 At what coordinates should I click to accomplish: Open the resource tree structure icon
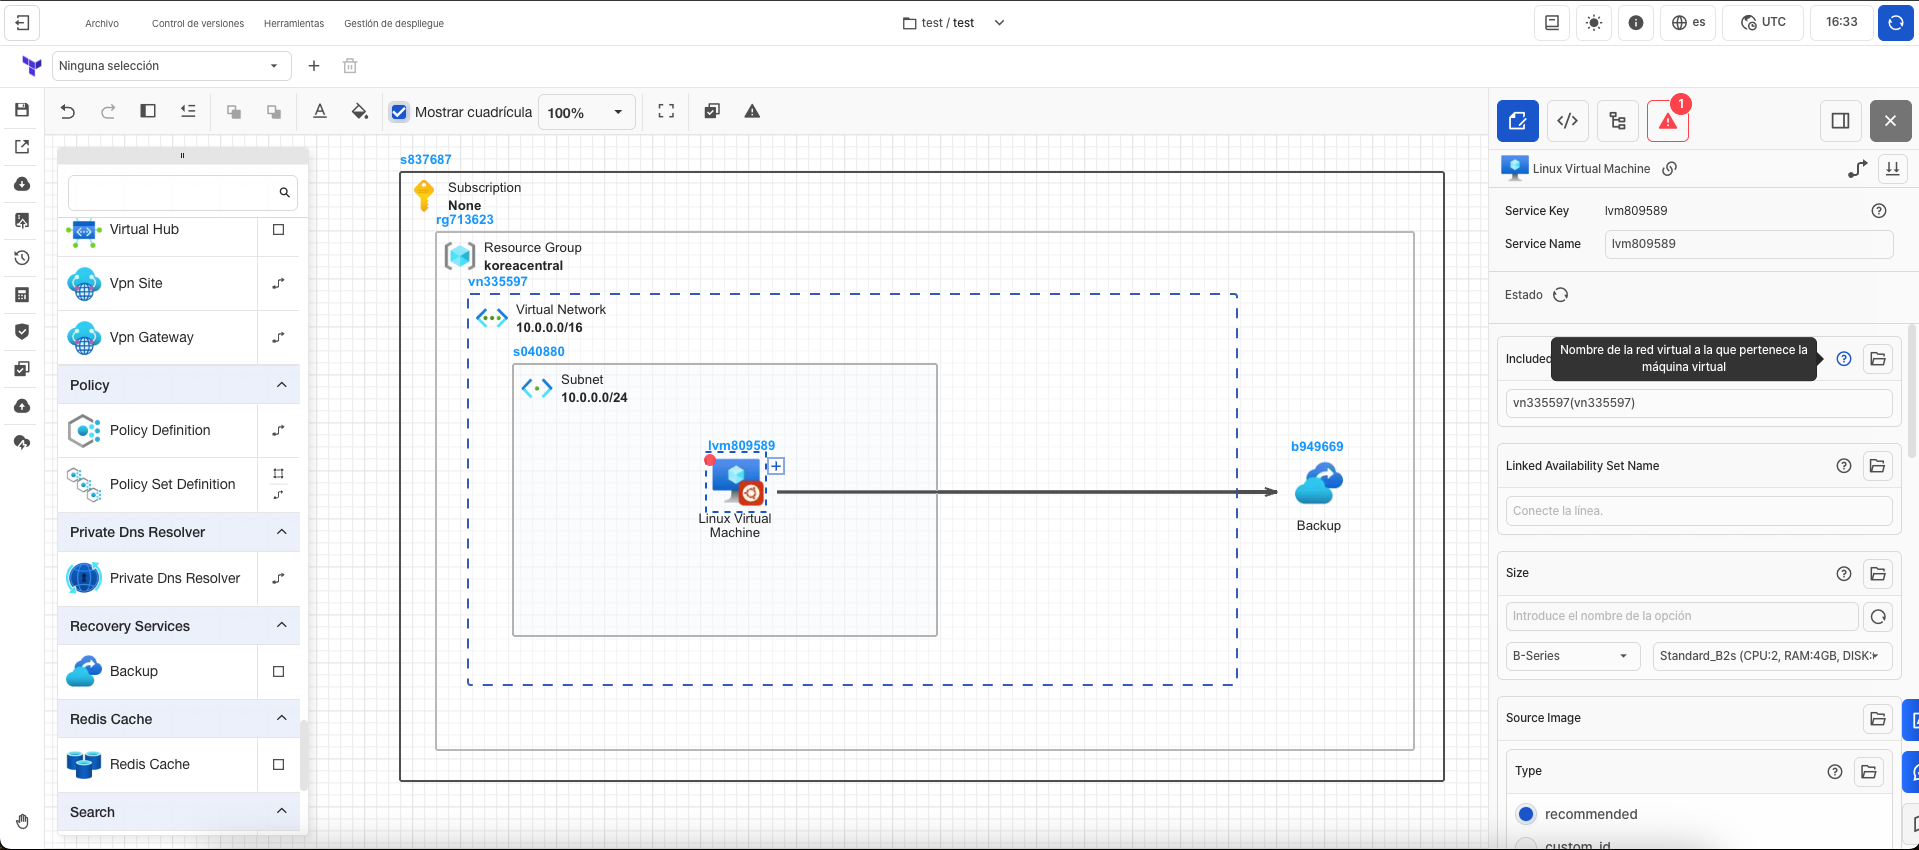point(1617,121)
